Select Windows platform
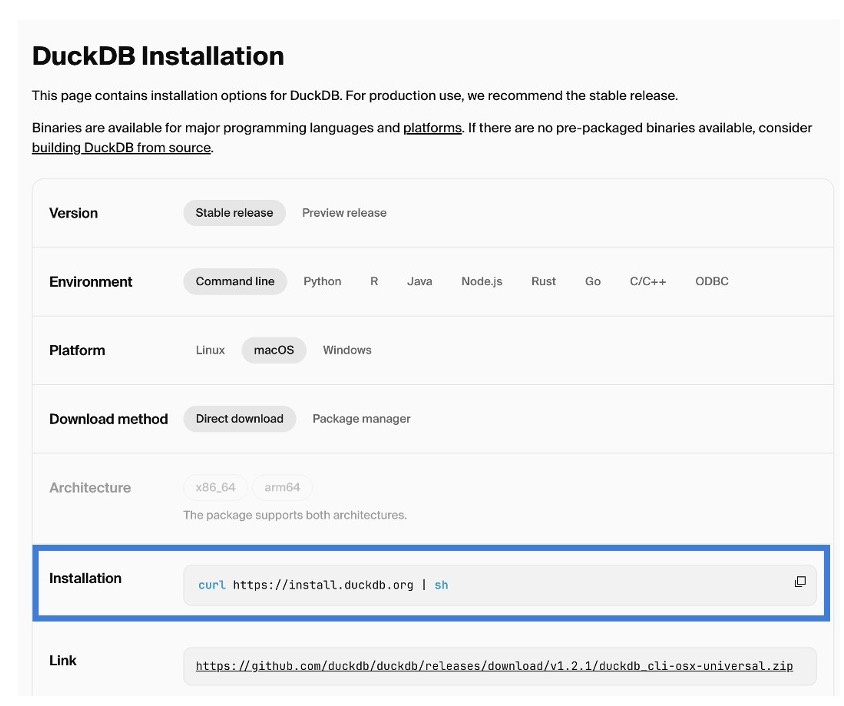Screen dimensions: 844x706 click(x=347, y=350)
